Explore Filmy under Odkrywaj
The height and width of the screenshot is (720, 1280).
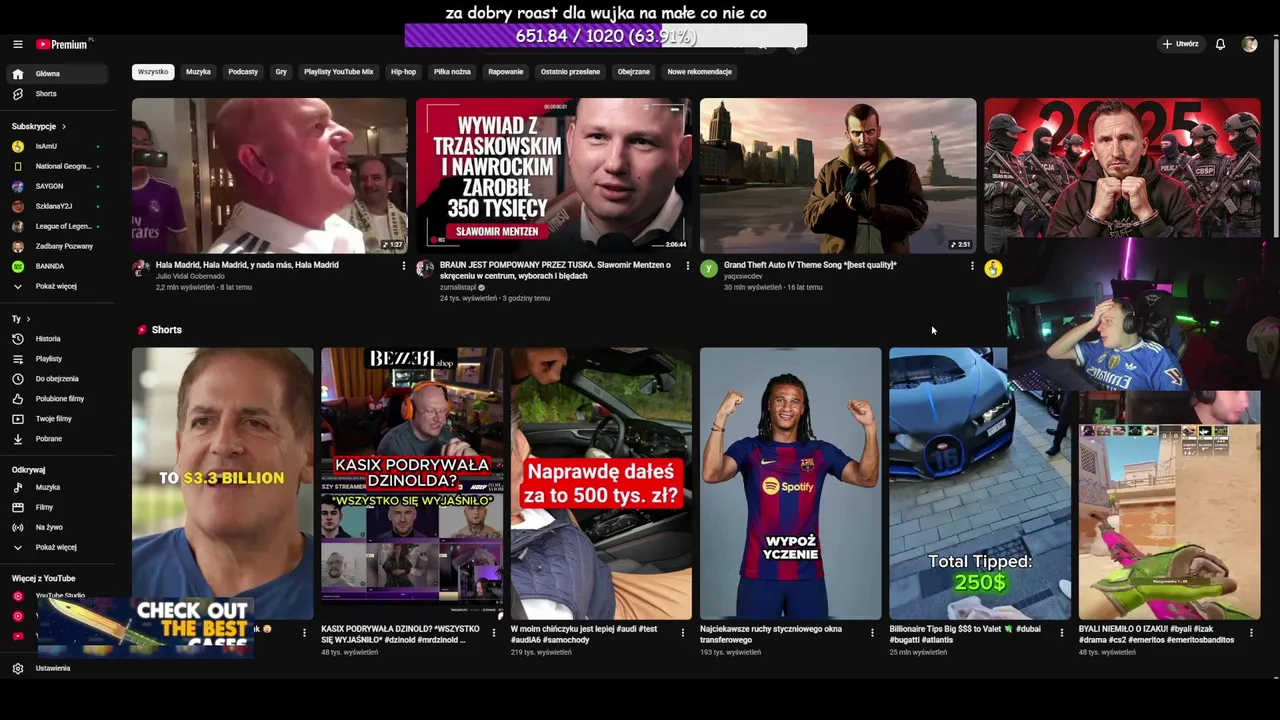pos(59,508)
